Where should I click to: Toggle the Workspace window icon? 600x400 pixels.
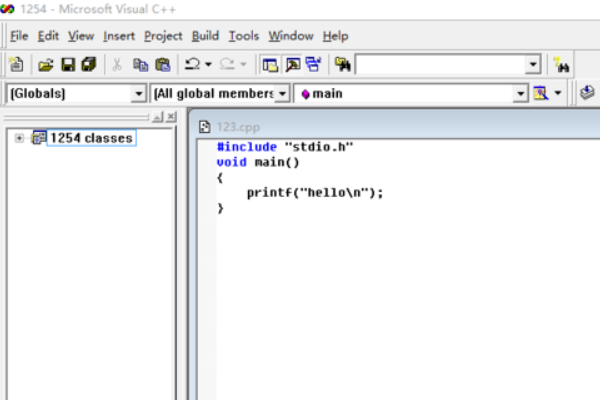tap(270, 65)
